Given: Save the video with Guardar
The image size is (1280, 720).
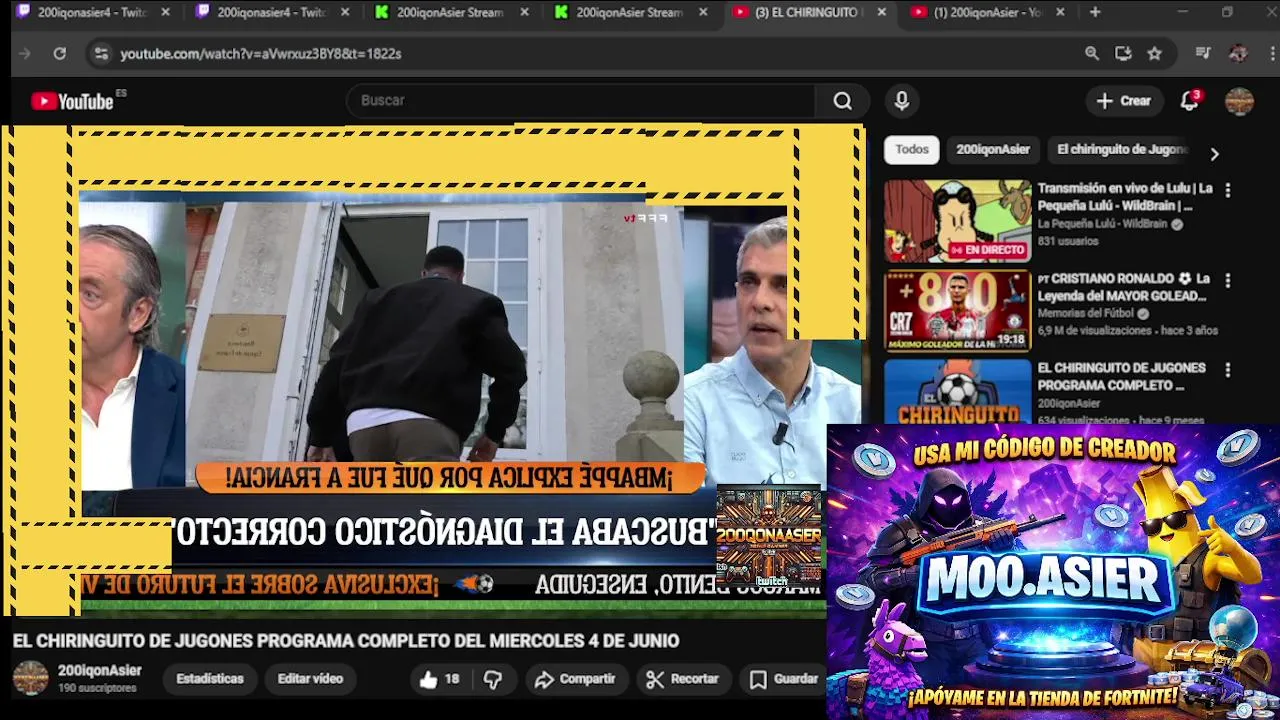Looking at the screenshot, I should tap(785, 679).
